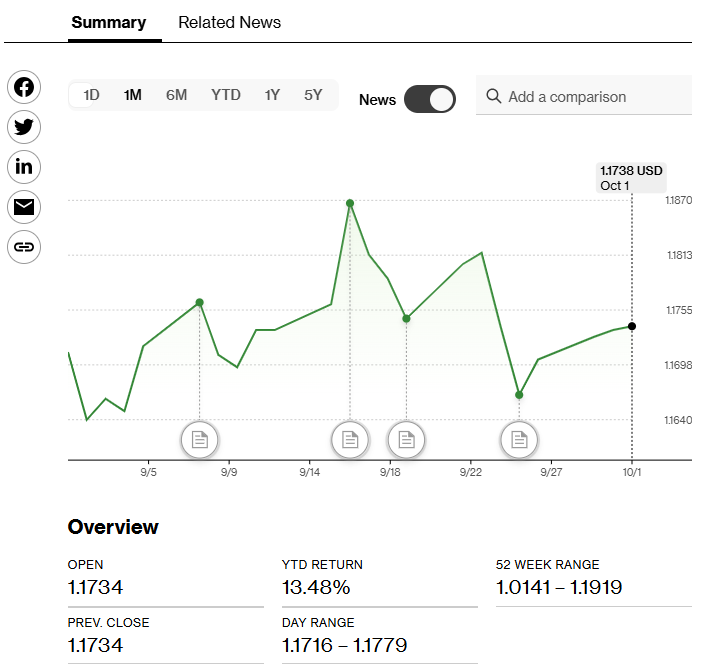The width and height of the screenshot is (714, 671).
Task: Show year-to-date YTD chart
Action: point(225,95)
